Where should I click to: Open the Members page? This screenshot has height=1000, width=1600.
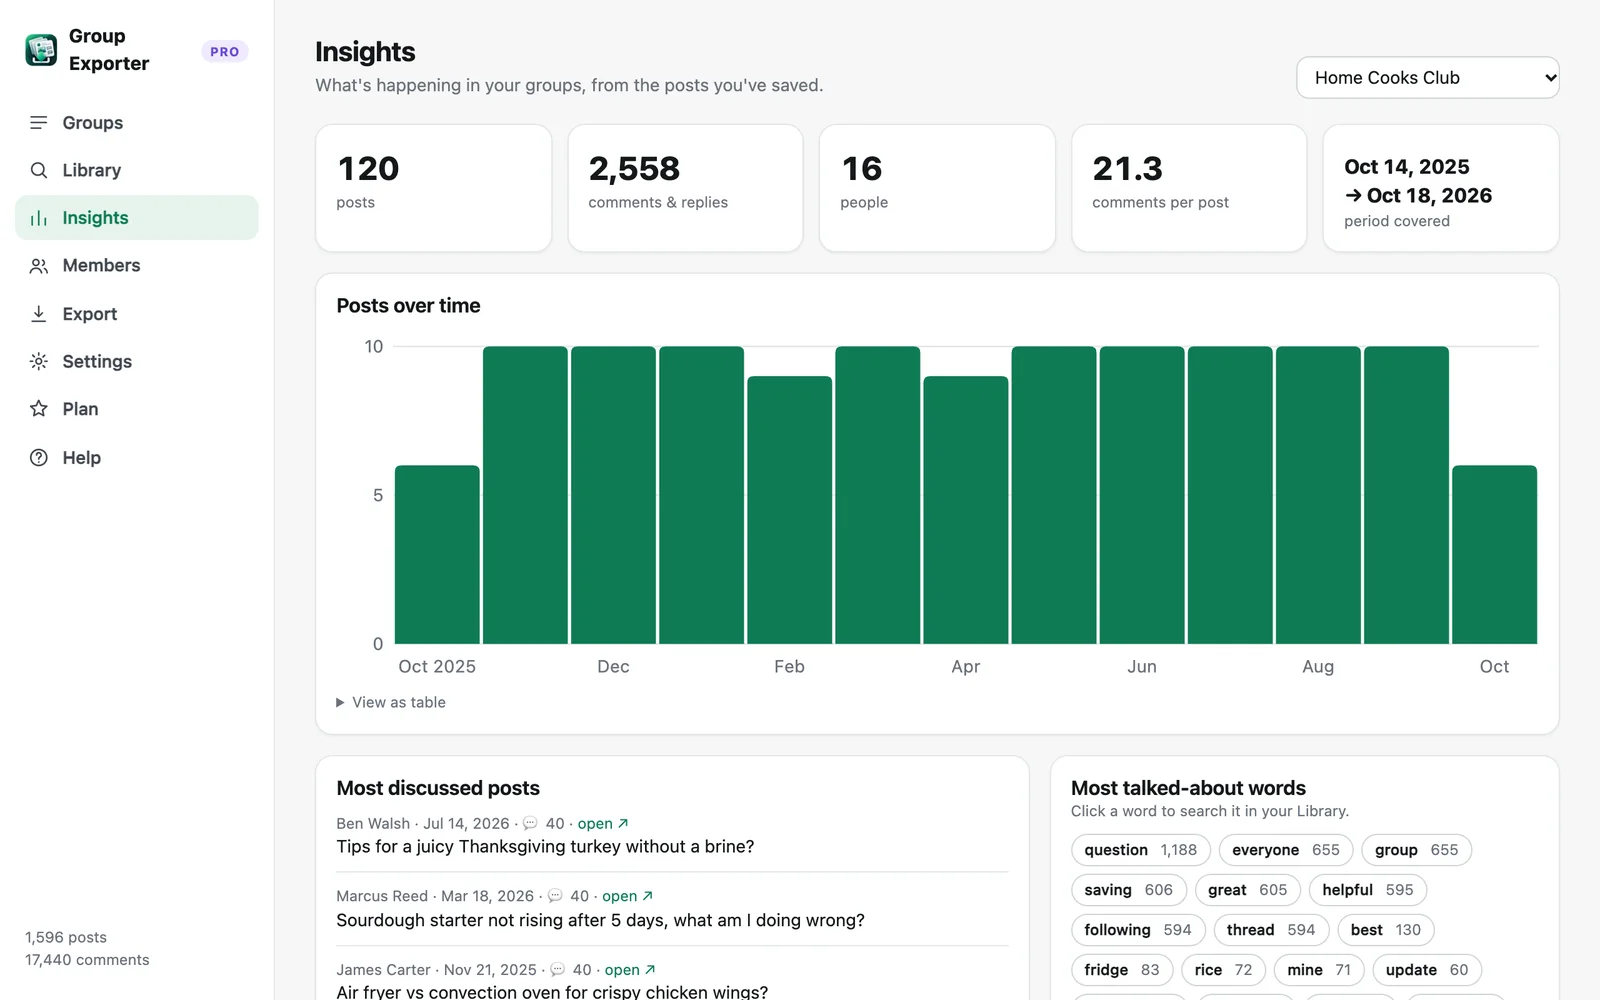click(137, 266)
